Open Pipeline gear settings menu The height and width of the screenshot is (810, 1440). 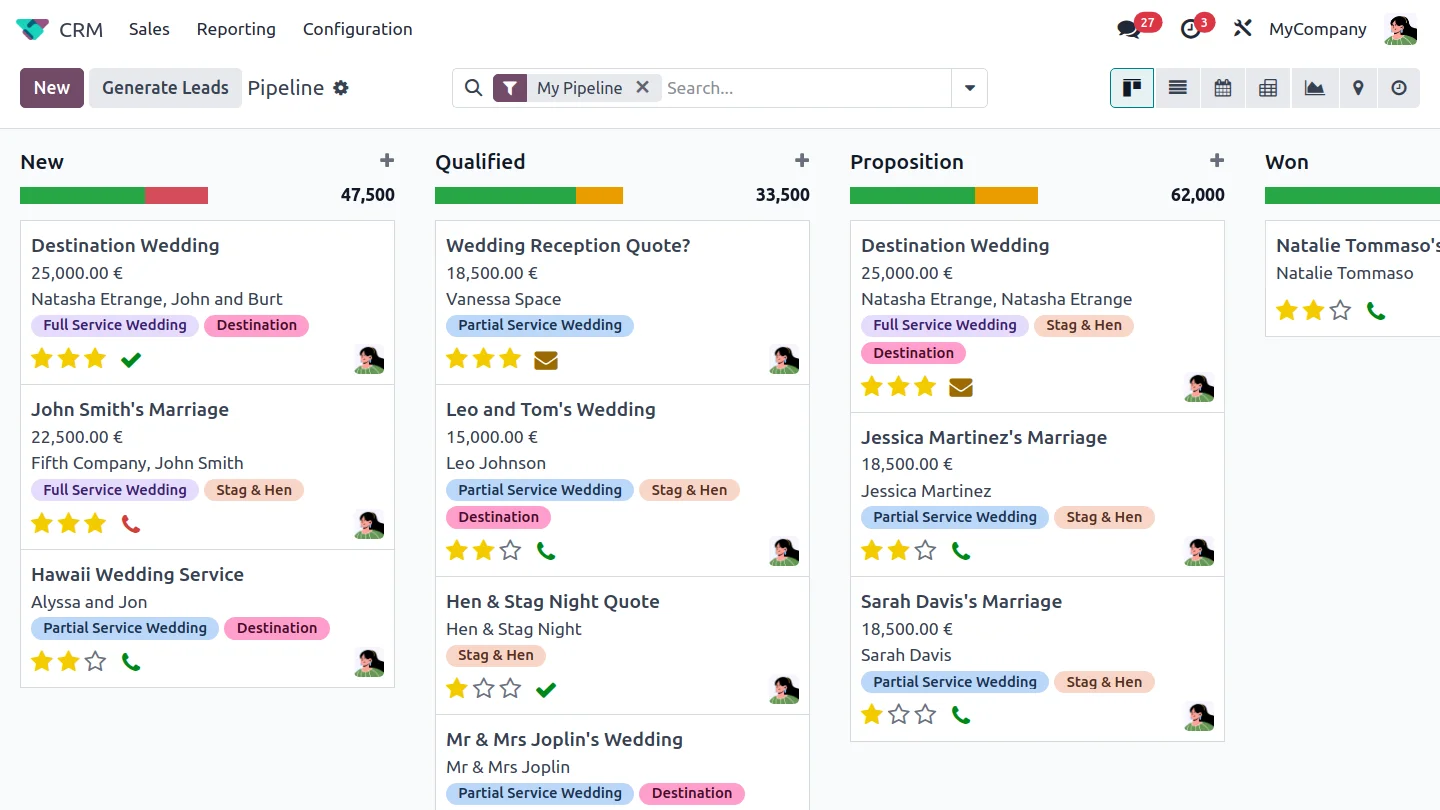341,88
